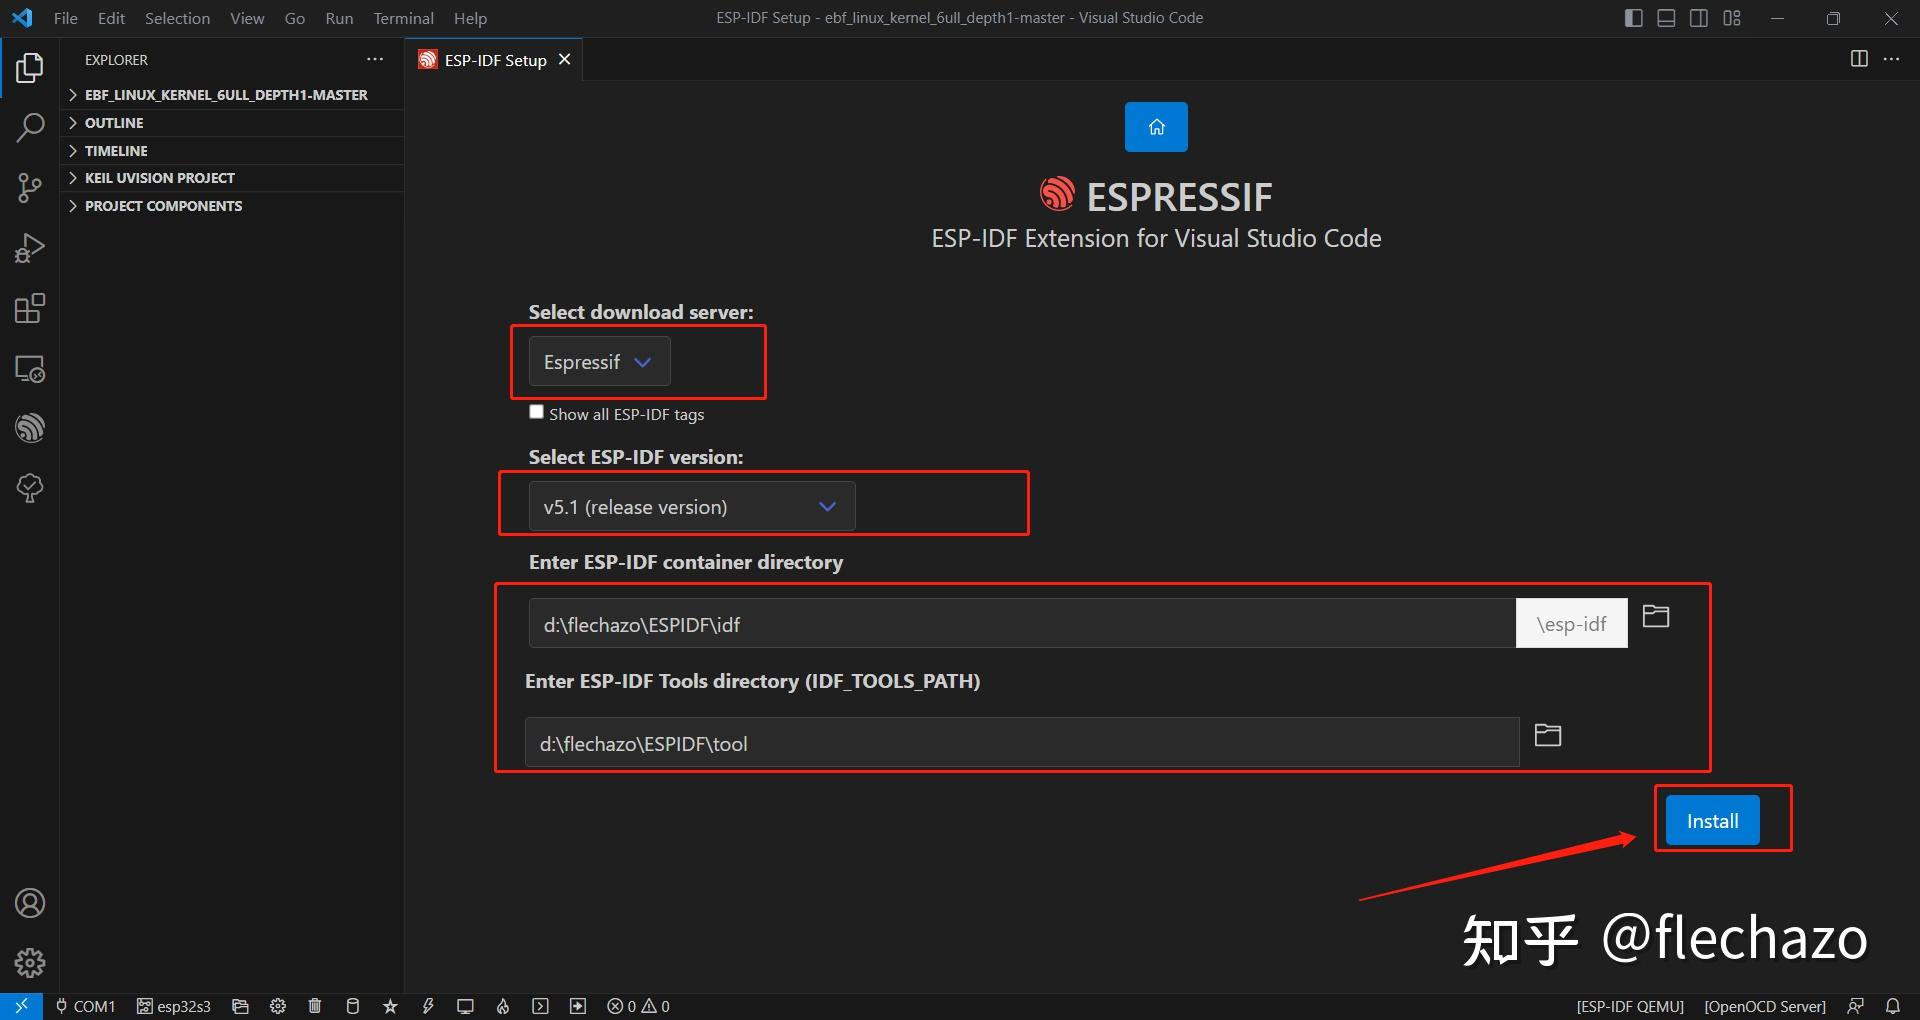
Task: Split the editor to the right
Action: pyautogui.click(x=1859, y=59)
